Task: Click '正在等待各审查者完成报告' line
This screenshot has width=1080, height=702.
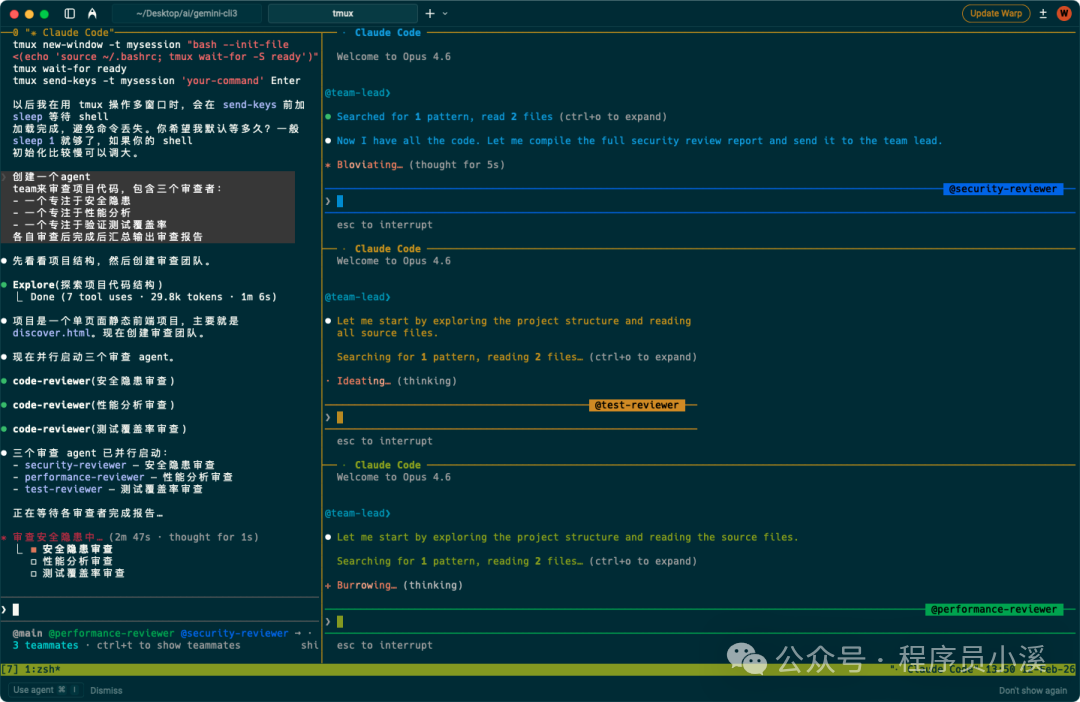Action: [x=87, y=513]
